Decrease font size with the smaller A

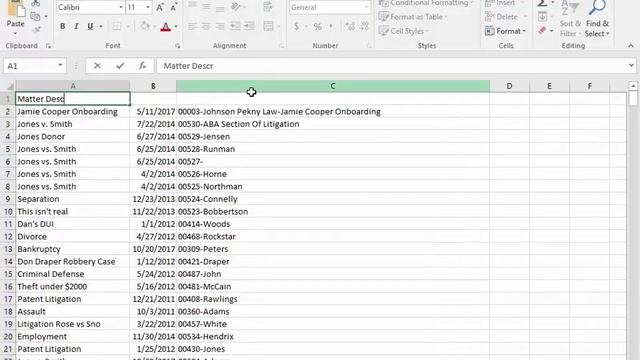click(174, 7)
